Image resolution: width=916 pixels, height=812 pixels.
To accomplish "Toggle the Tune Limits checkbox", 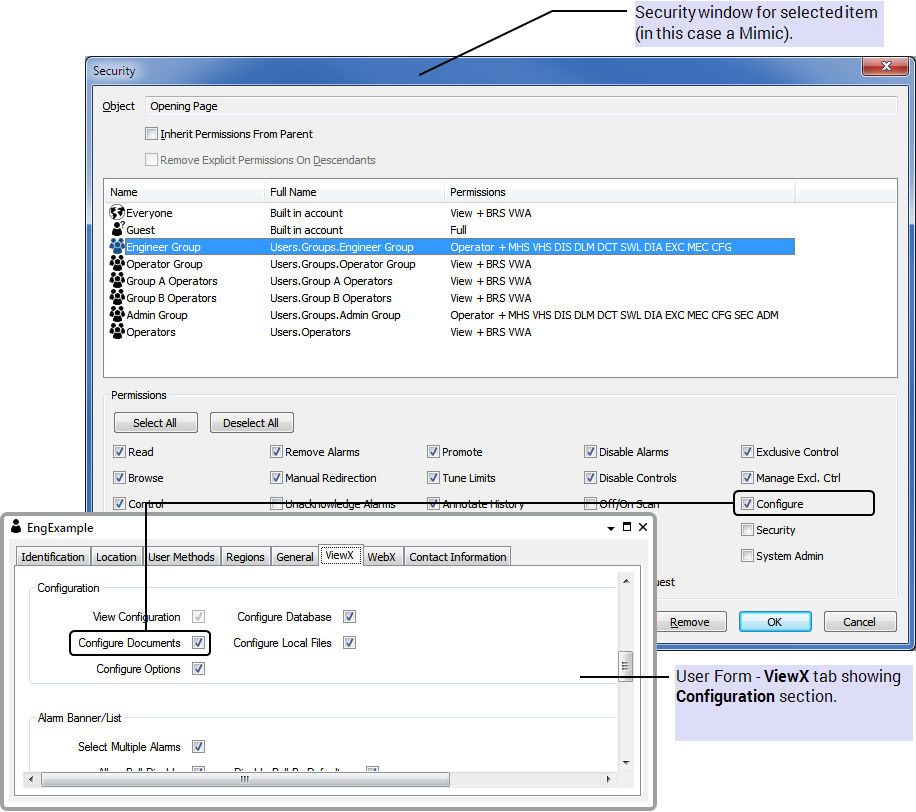I will click(433, 477).
